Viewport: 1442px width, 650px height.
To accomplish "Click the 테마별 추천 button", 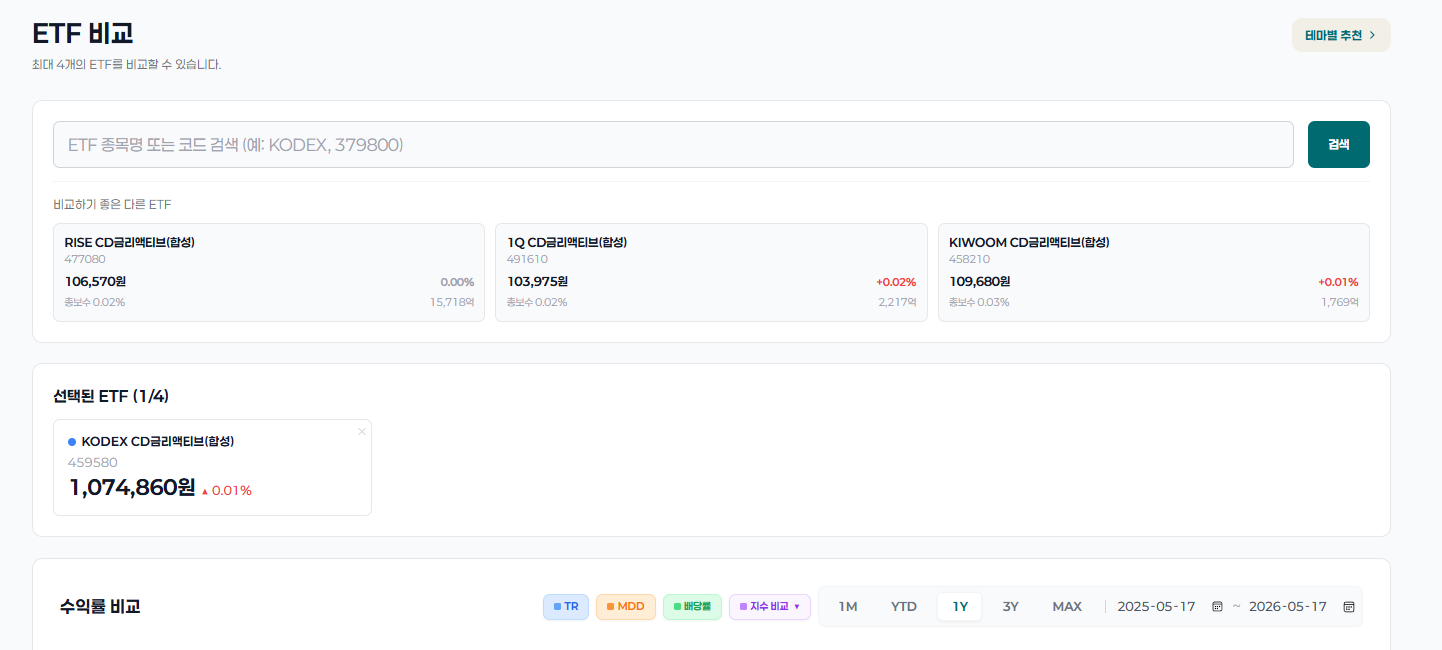I will 1340,35.
